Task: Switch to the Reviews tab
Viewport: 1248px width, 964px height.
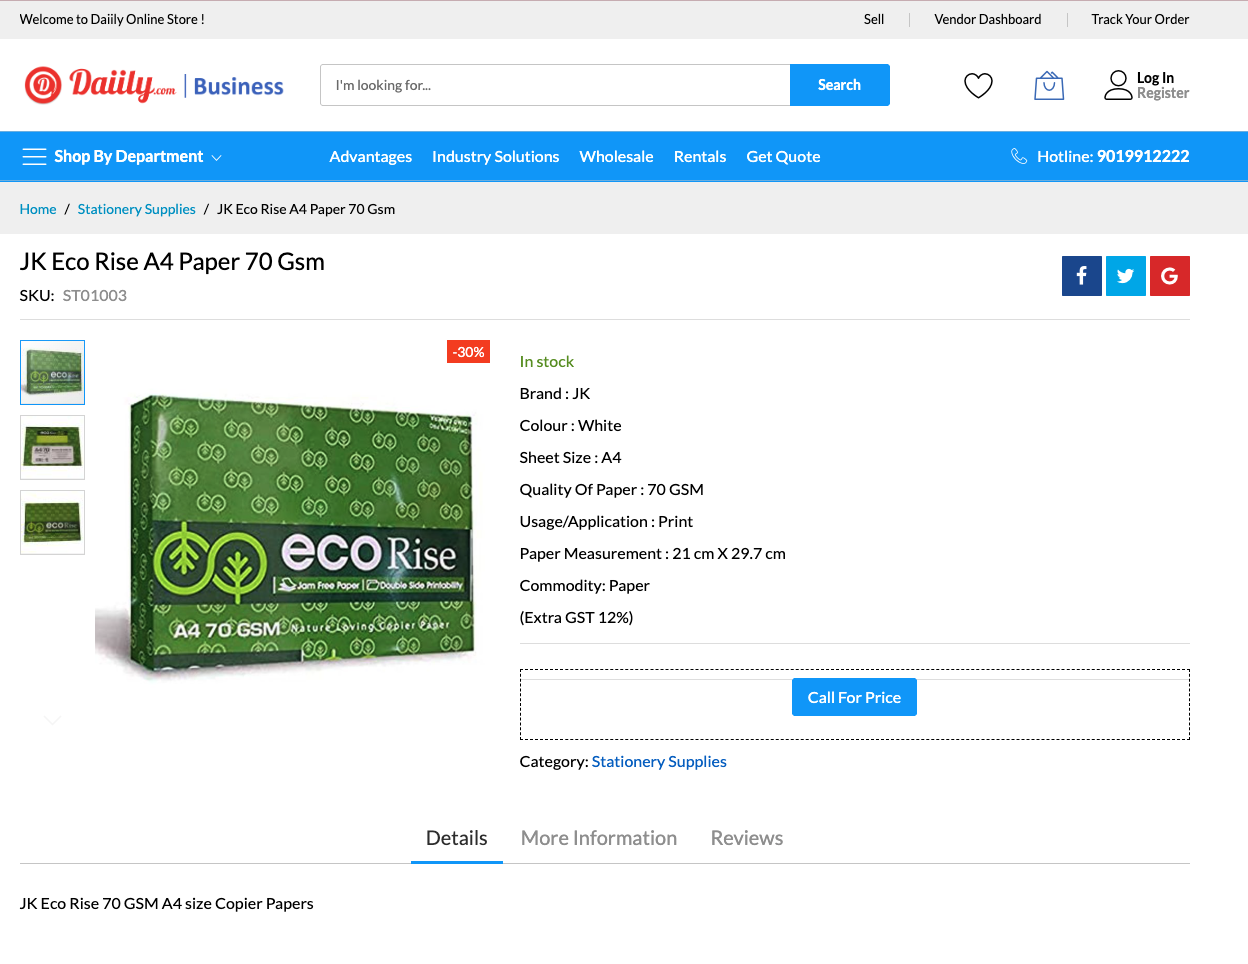Action: (747, 838)
